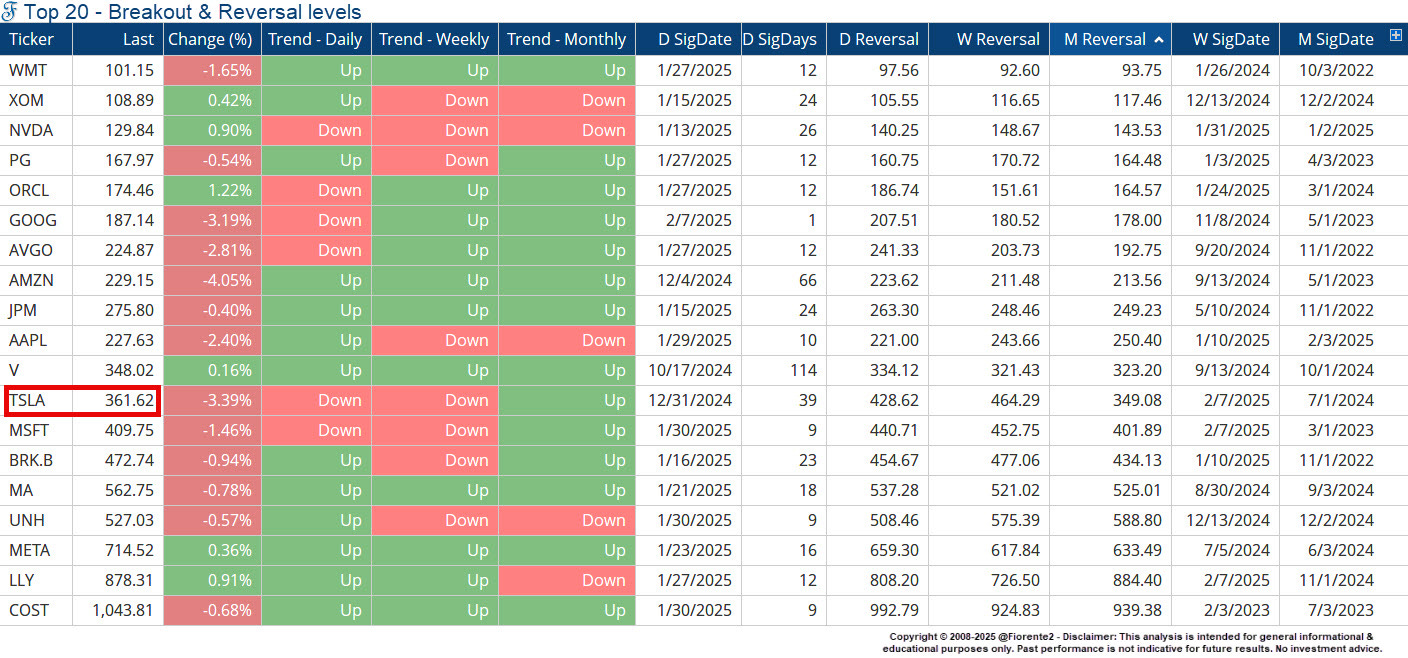Image resolution: width=1408 pixels, height=658 pixels.
Task: Select the MSFT ticker cell
Action: [x=36, y=430]
